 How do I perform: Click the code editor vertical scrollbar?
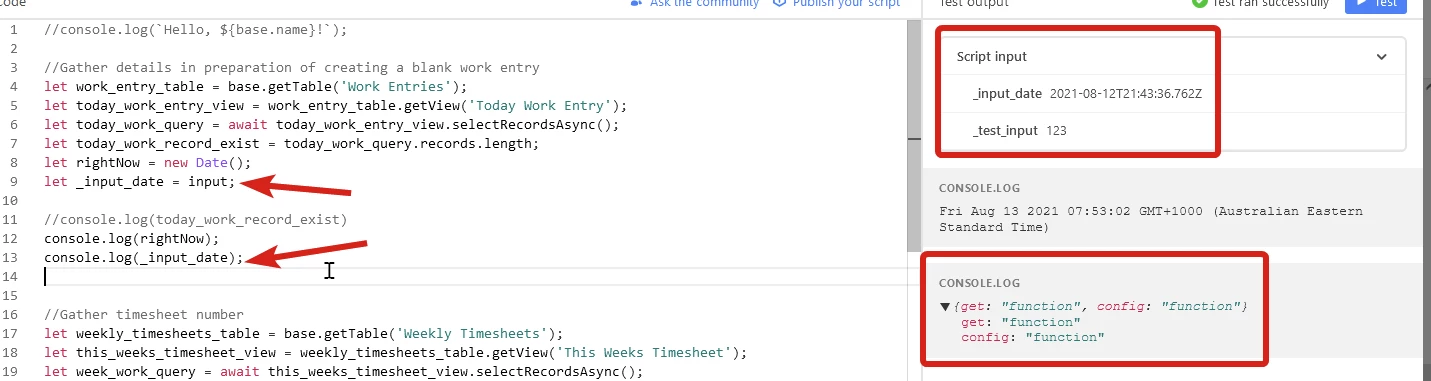click(x=914, y=135)
